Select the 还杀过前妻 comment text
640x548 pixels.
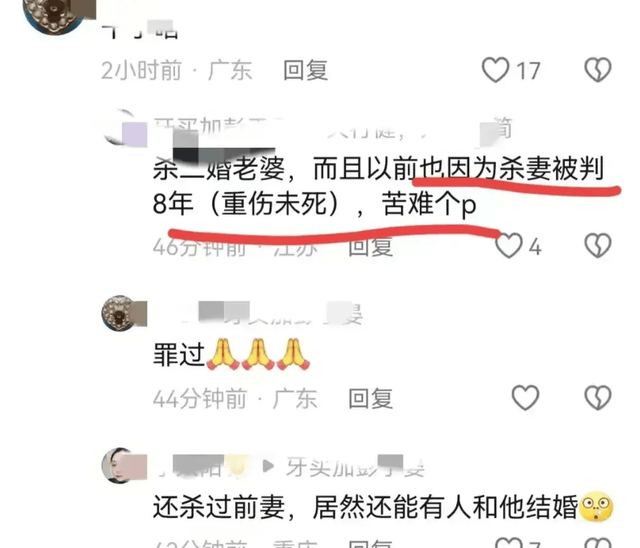[x=383, y=507]
